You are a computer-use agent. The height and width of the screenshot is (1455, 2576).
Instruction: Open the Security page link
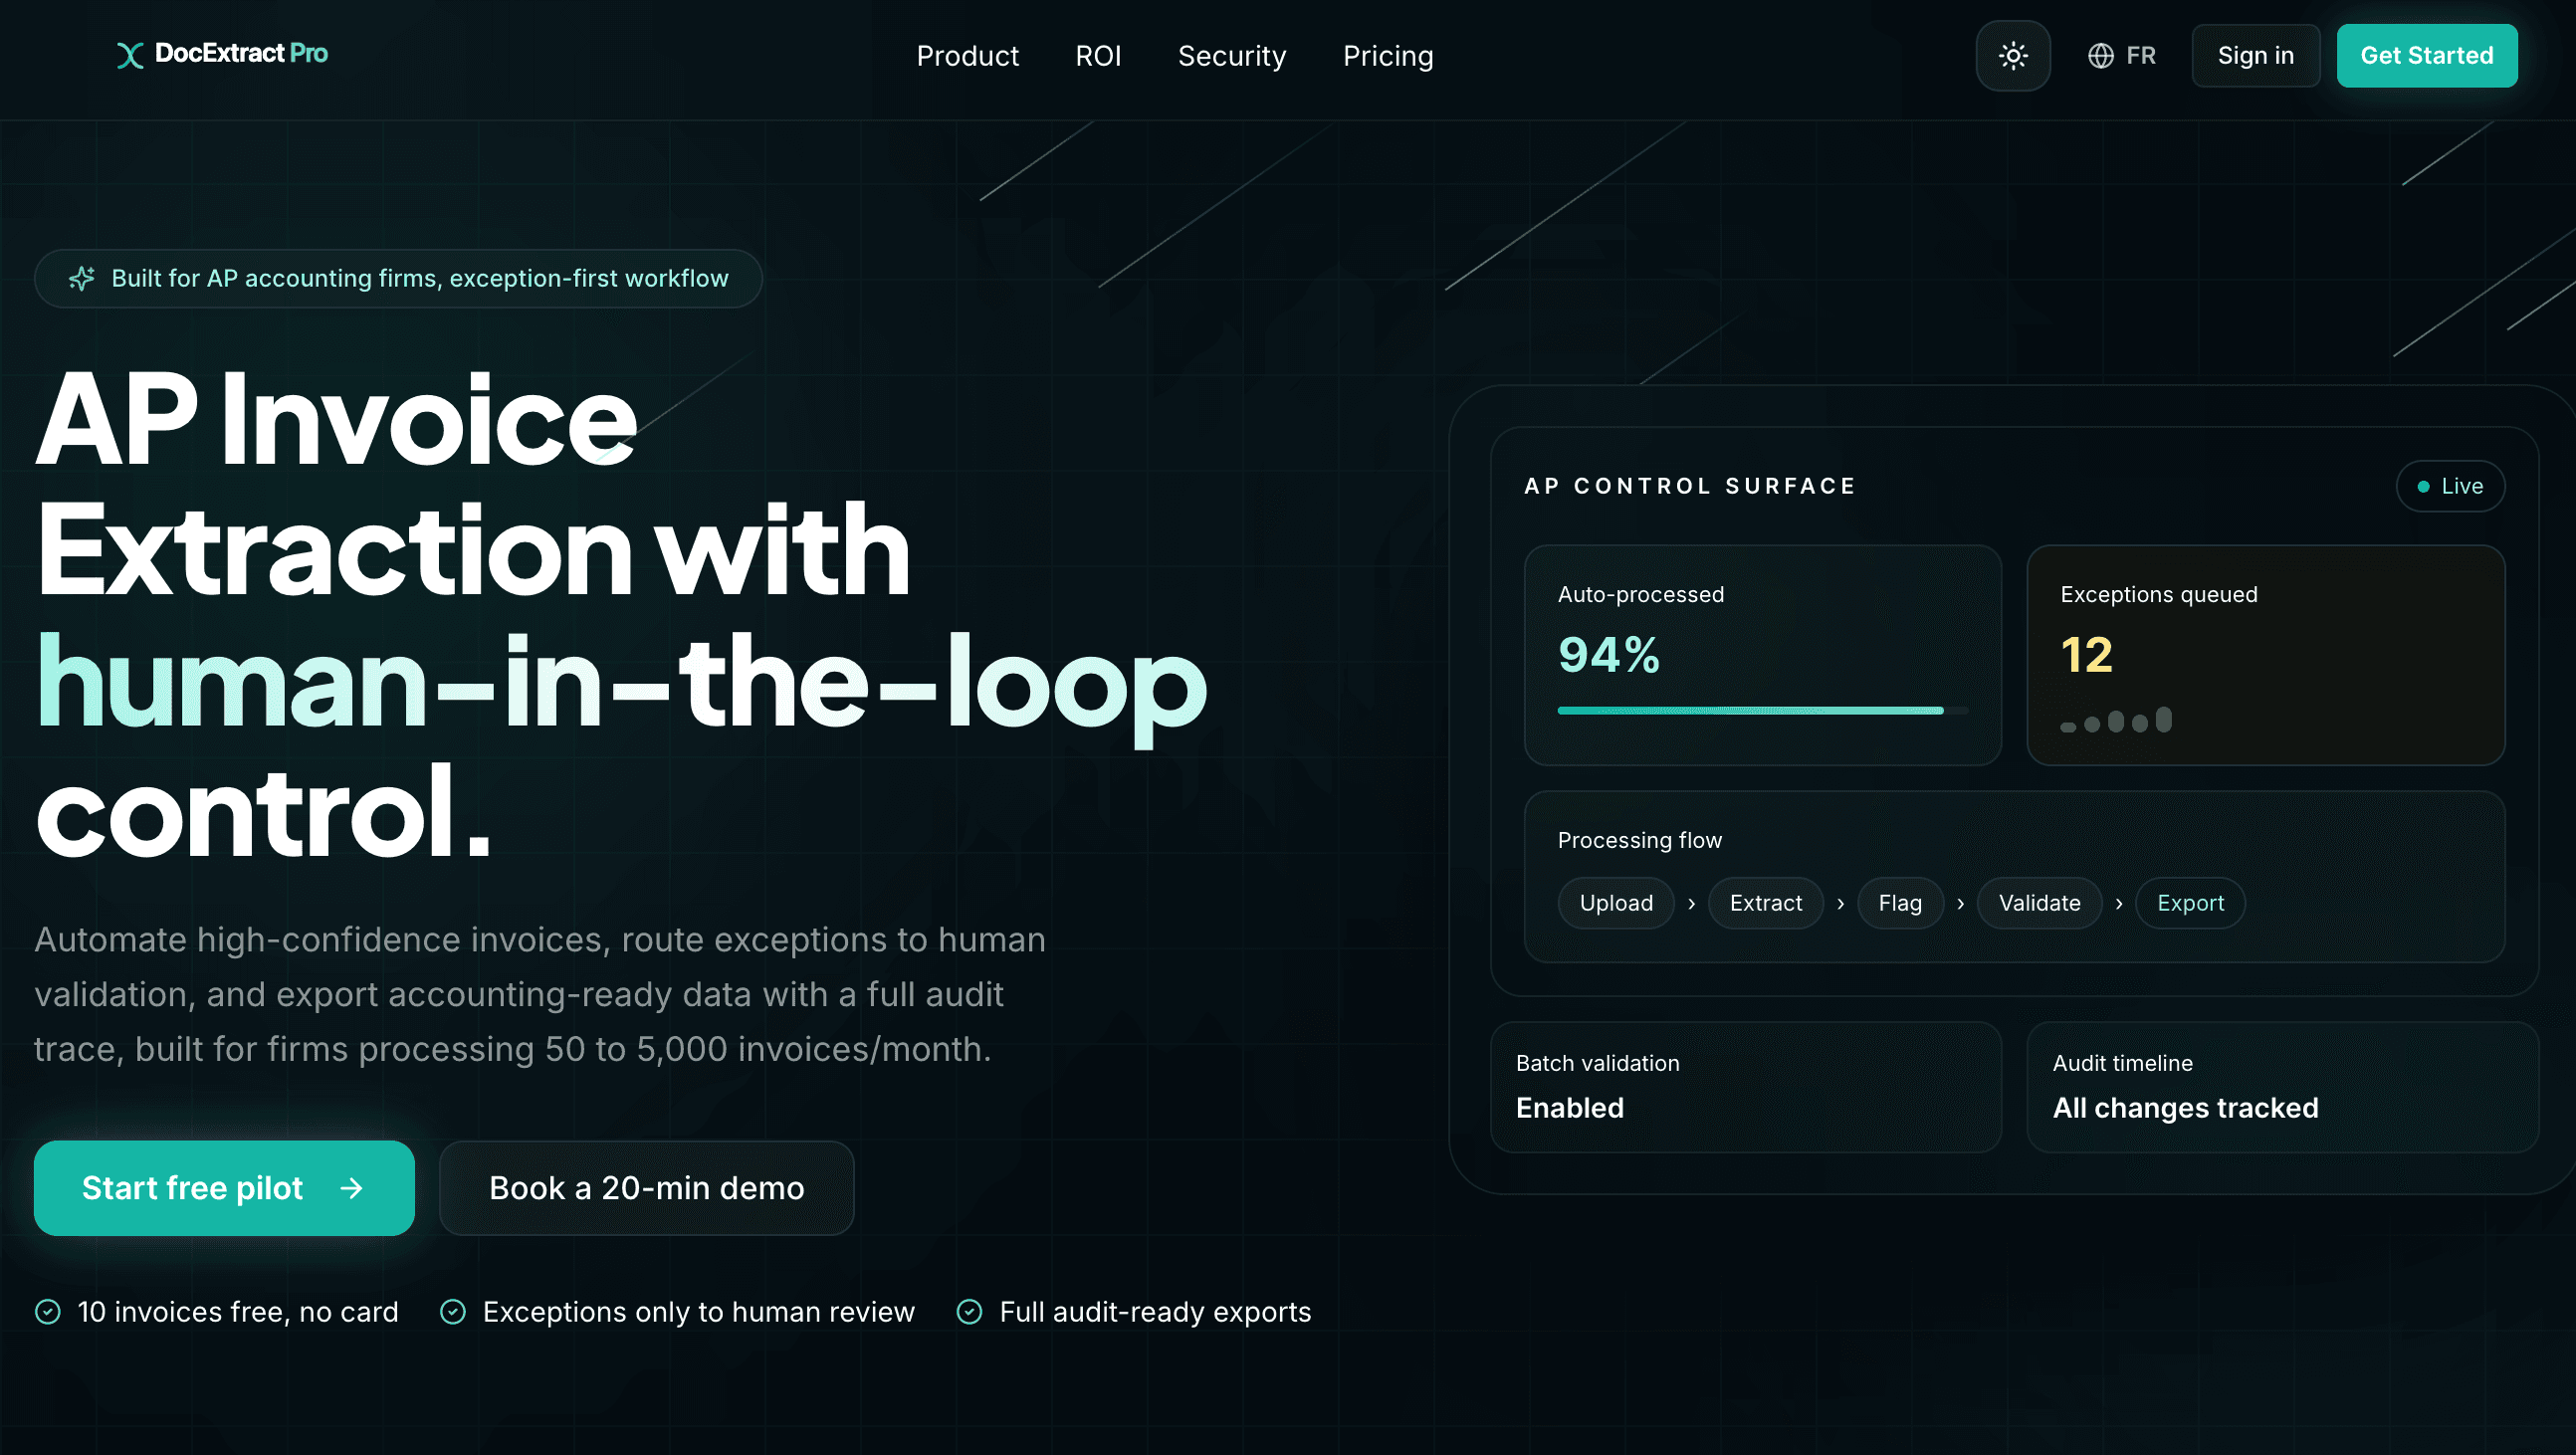click(x=1231, y=56)
